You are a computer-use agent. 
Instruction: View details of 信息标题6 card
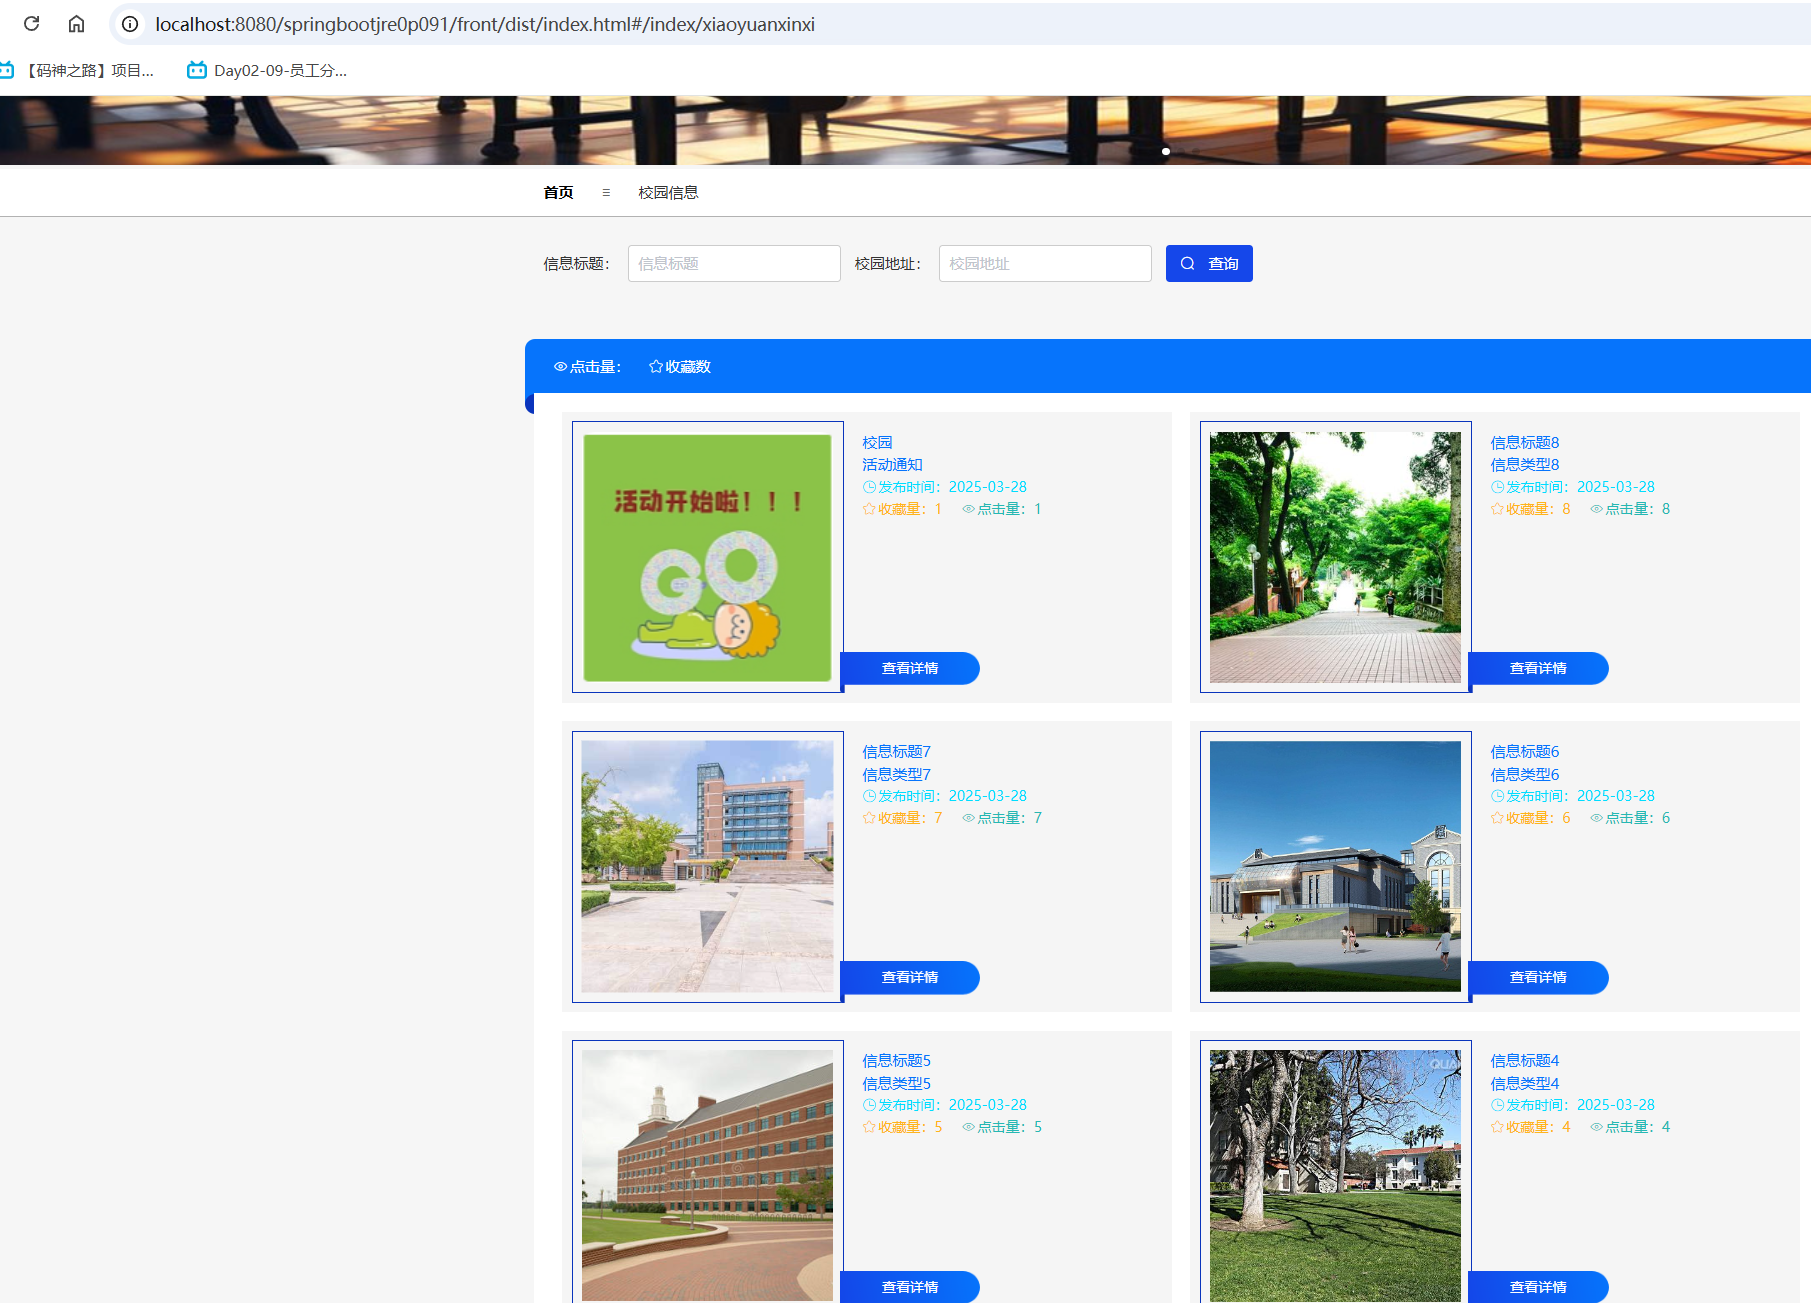click(x=1538, y=977)
